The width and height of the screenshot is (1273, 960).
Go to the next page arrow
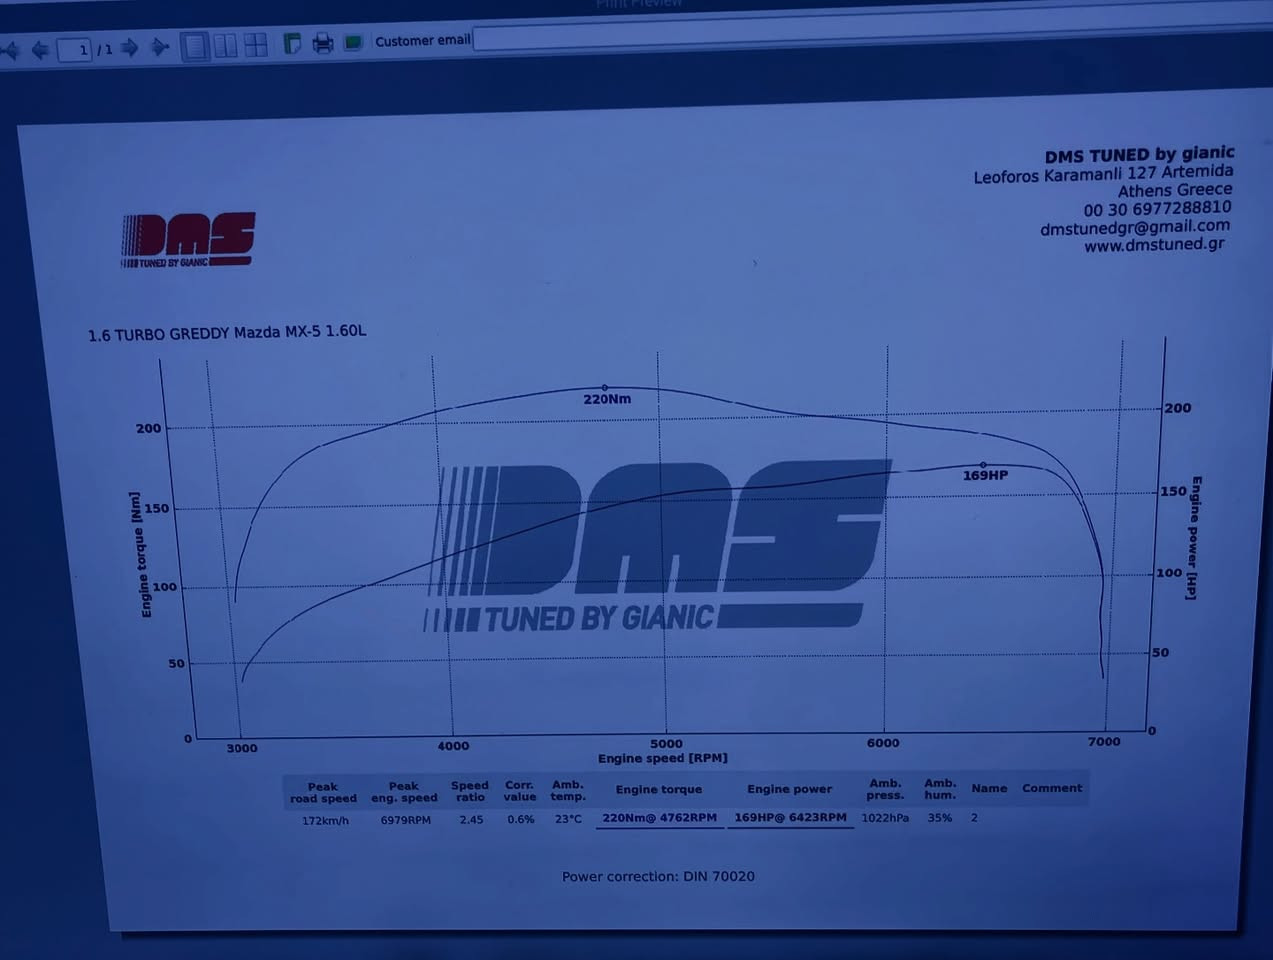coord(130,48)
